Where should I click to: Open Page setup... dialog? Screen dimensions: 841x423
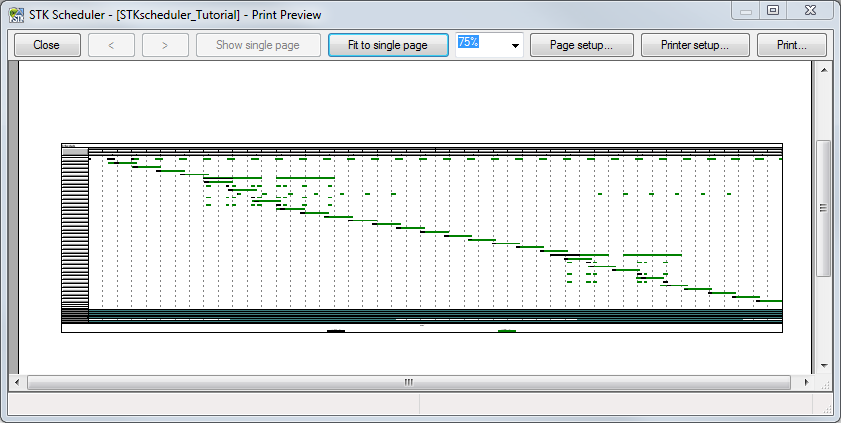[x=581, y=45]
